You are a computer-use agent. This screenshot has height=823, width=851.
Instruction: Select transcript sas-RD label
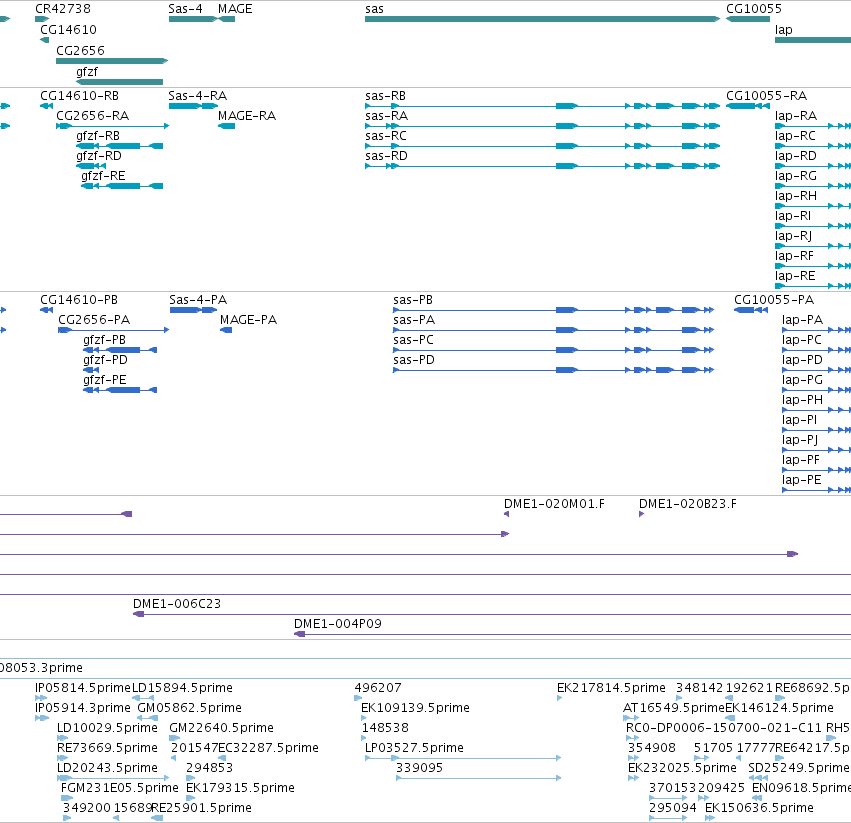(x=386, y=156)
